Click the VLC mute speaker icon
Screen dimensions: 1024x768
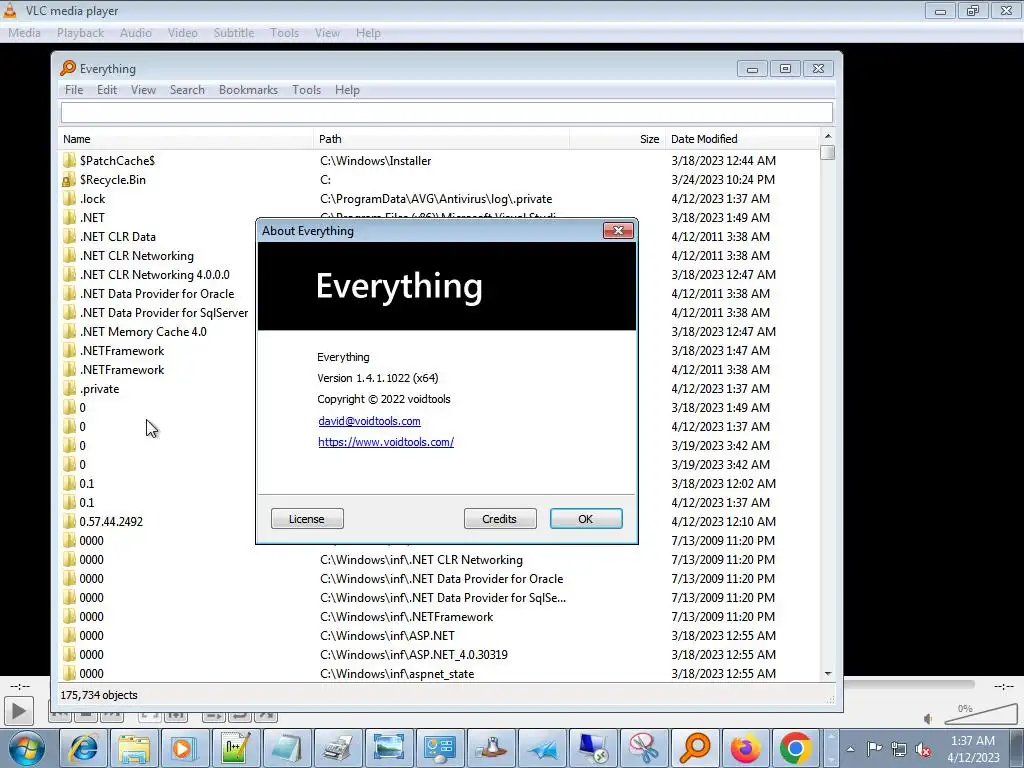pos(929,719)
